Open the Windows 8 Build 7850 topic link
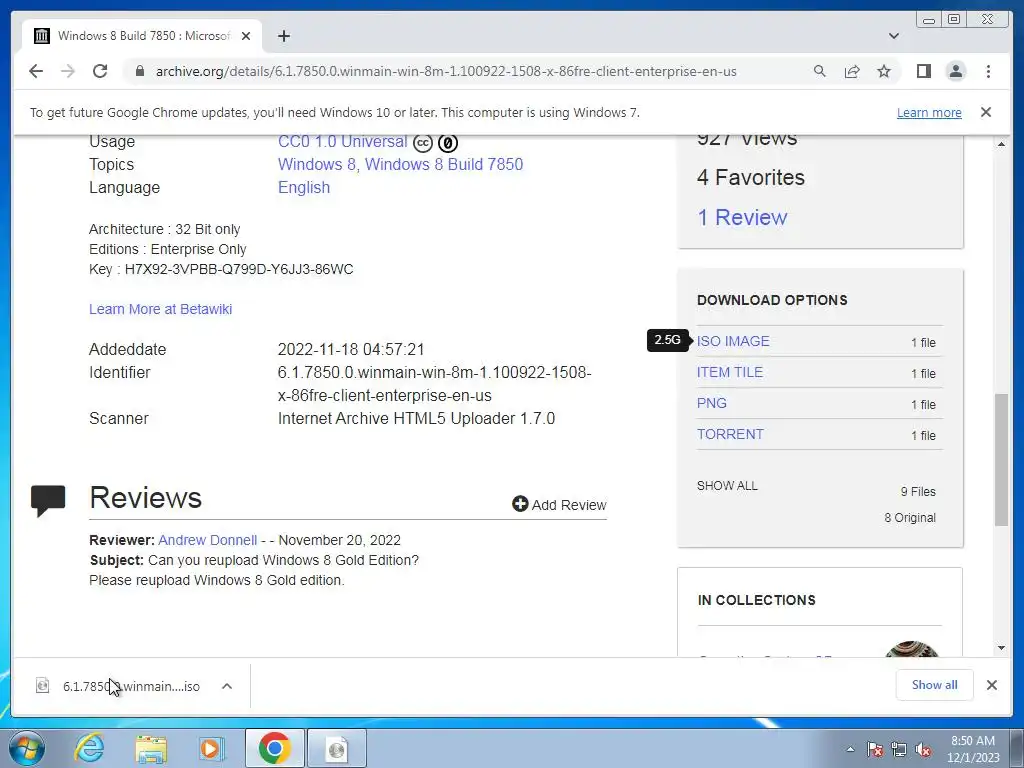The width and height of the screenshot is (1024, 768). 444,165
